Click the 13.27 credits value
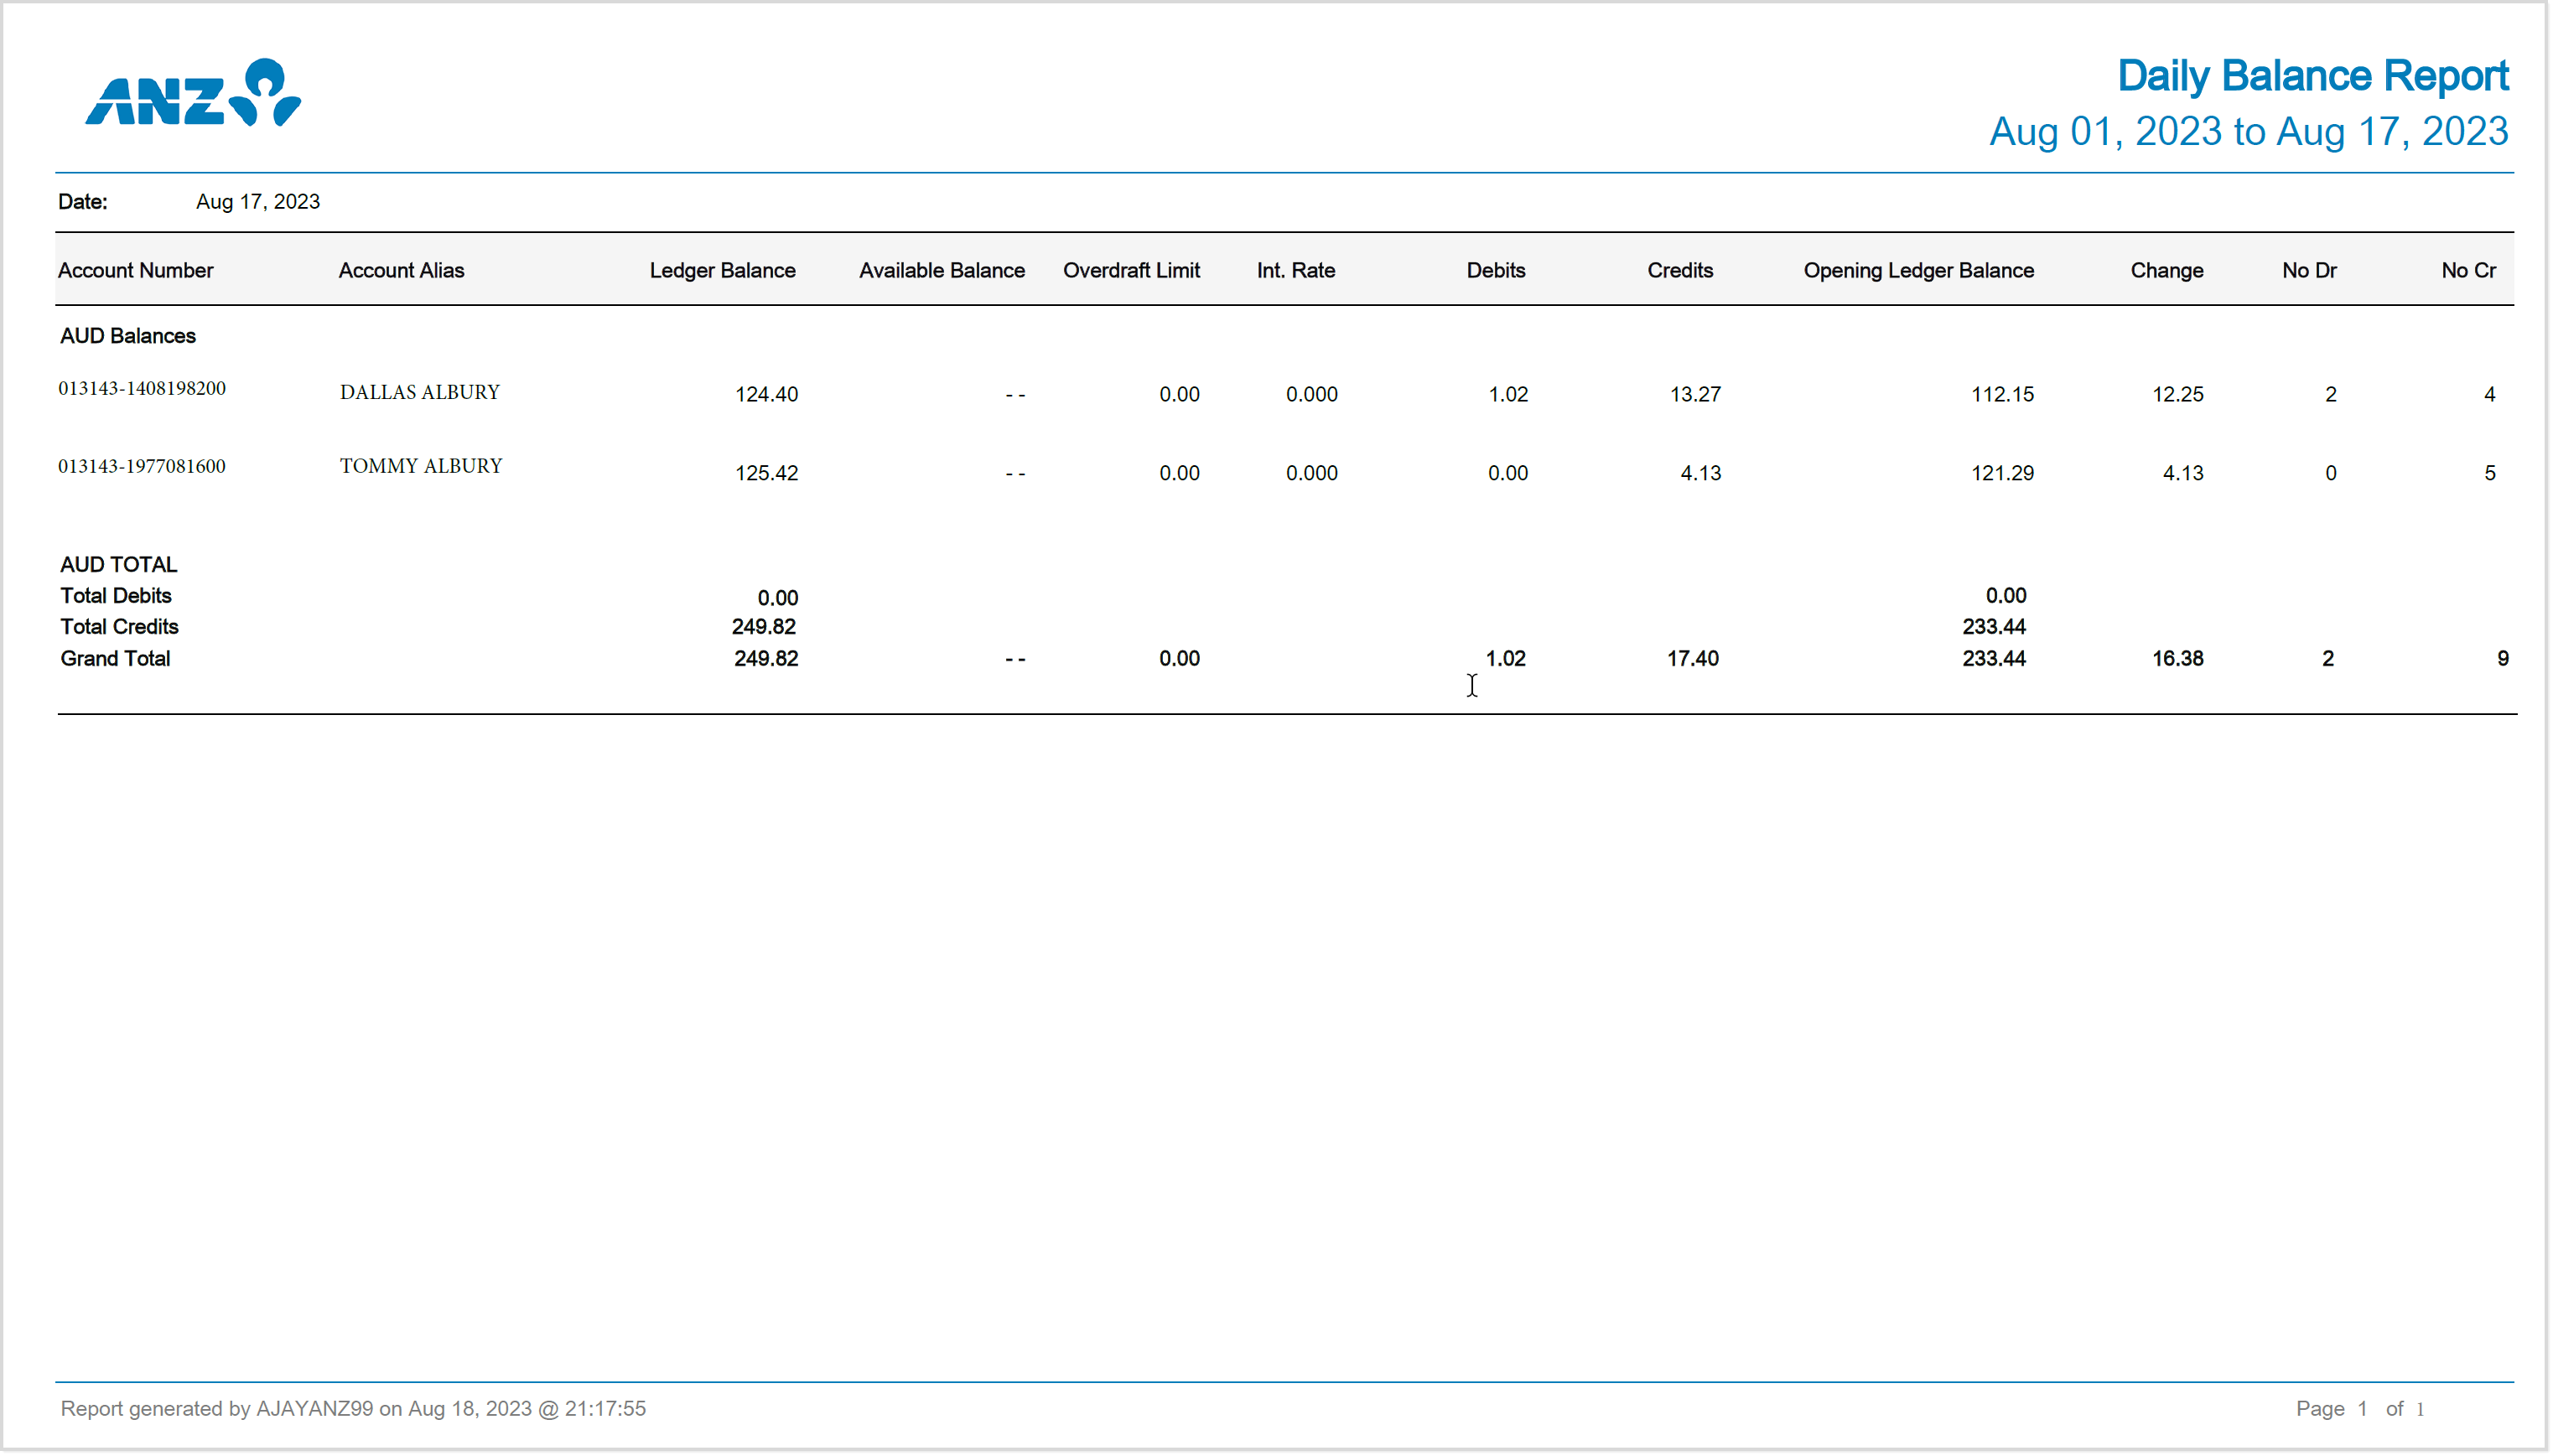Viewport: 2553px width, 1456px height. click(1694, 394)
